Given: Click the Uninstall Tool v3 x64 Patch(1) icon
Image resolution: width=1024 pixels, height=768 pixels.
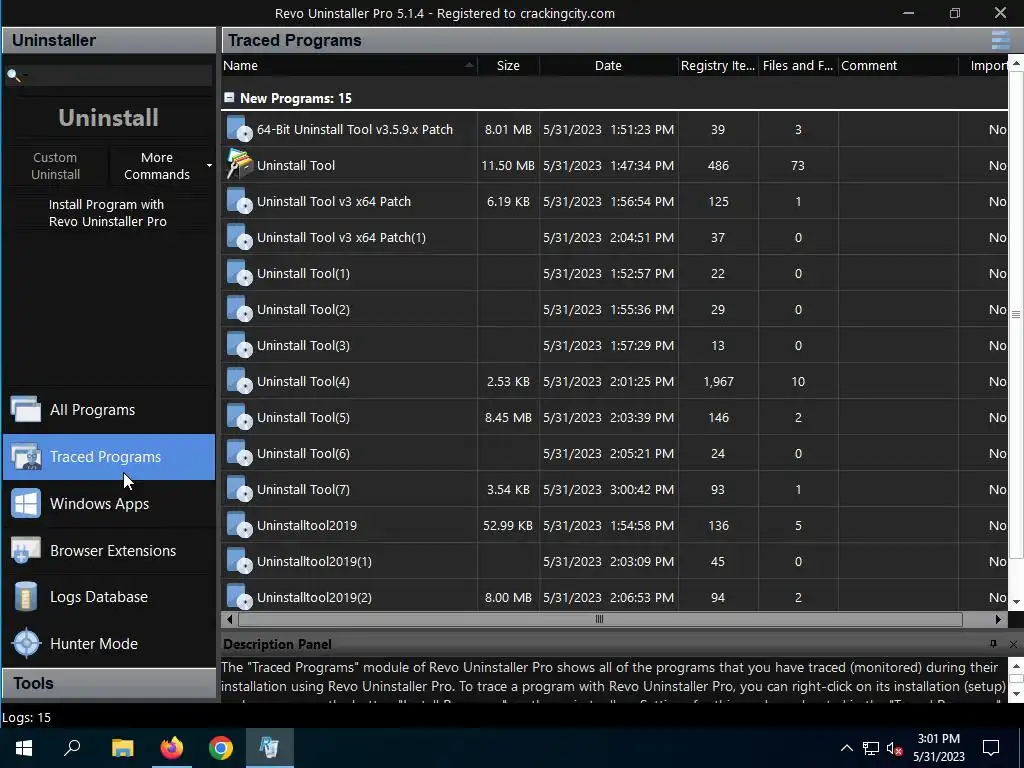Looking at the screenshot, I should pyautogui.click(x=239, y=237).
